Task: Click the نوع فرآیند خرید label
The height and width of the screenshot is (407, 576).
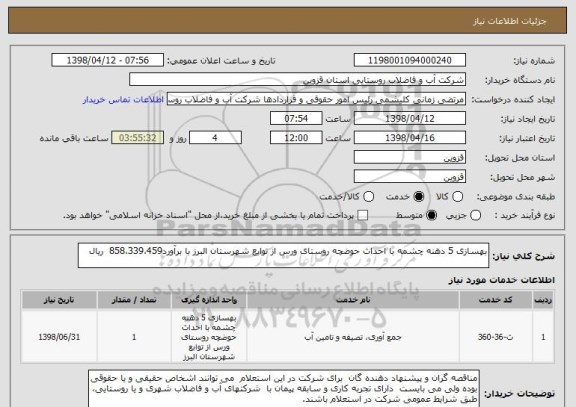Action: click(x=525, y=215)
